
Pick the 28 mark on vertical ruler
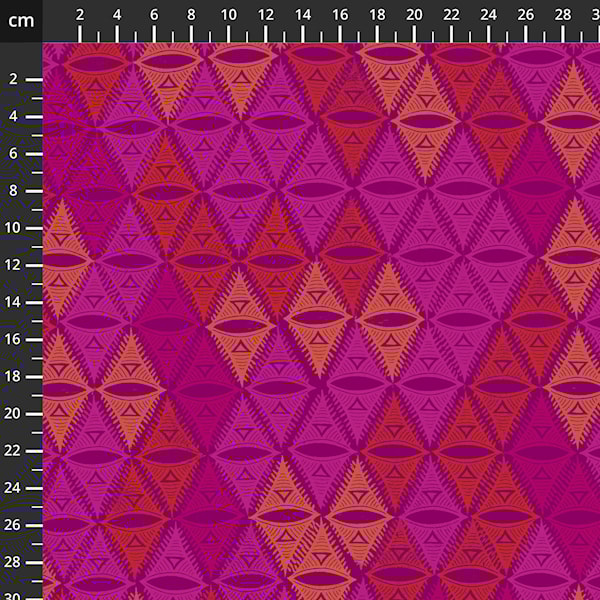pos(15,562)
